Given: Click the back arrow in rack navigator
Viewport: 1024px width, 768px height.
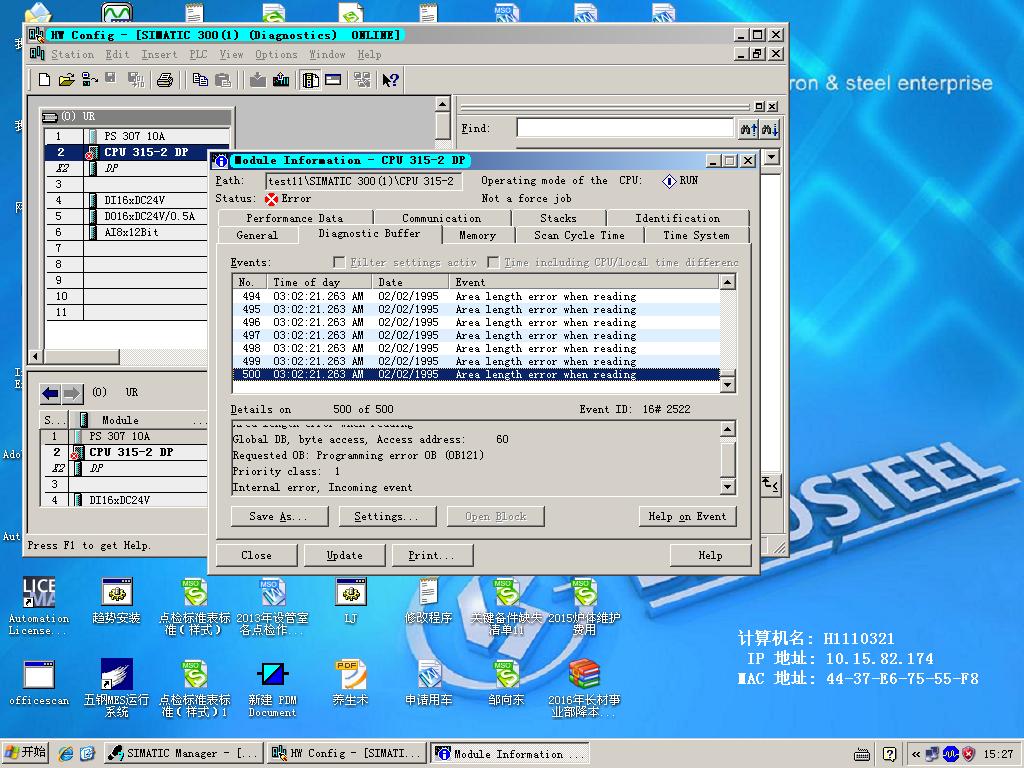Looking at the screenshot, I should pos(50,393).
